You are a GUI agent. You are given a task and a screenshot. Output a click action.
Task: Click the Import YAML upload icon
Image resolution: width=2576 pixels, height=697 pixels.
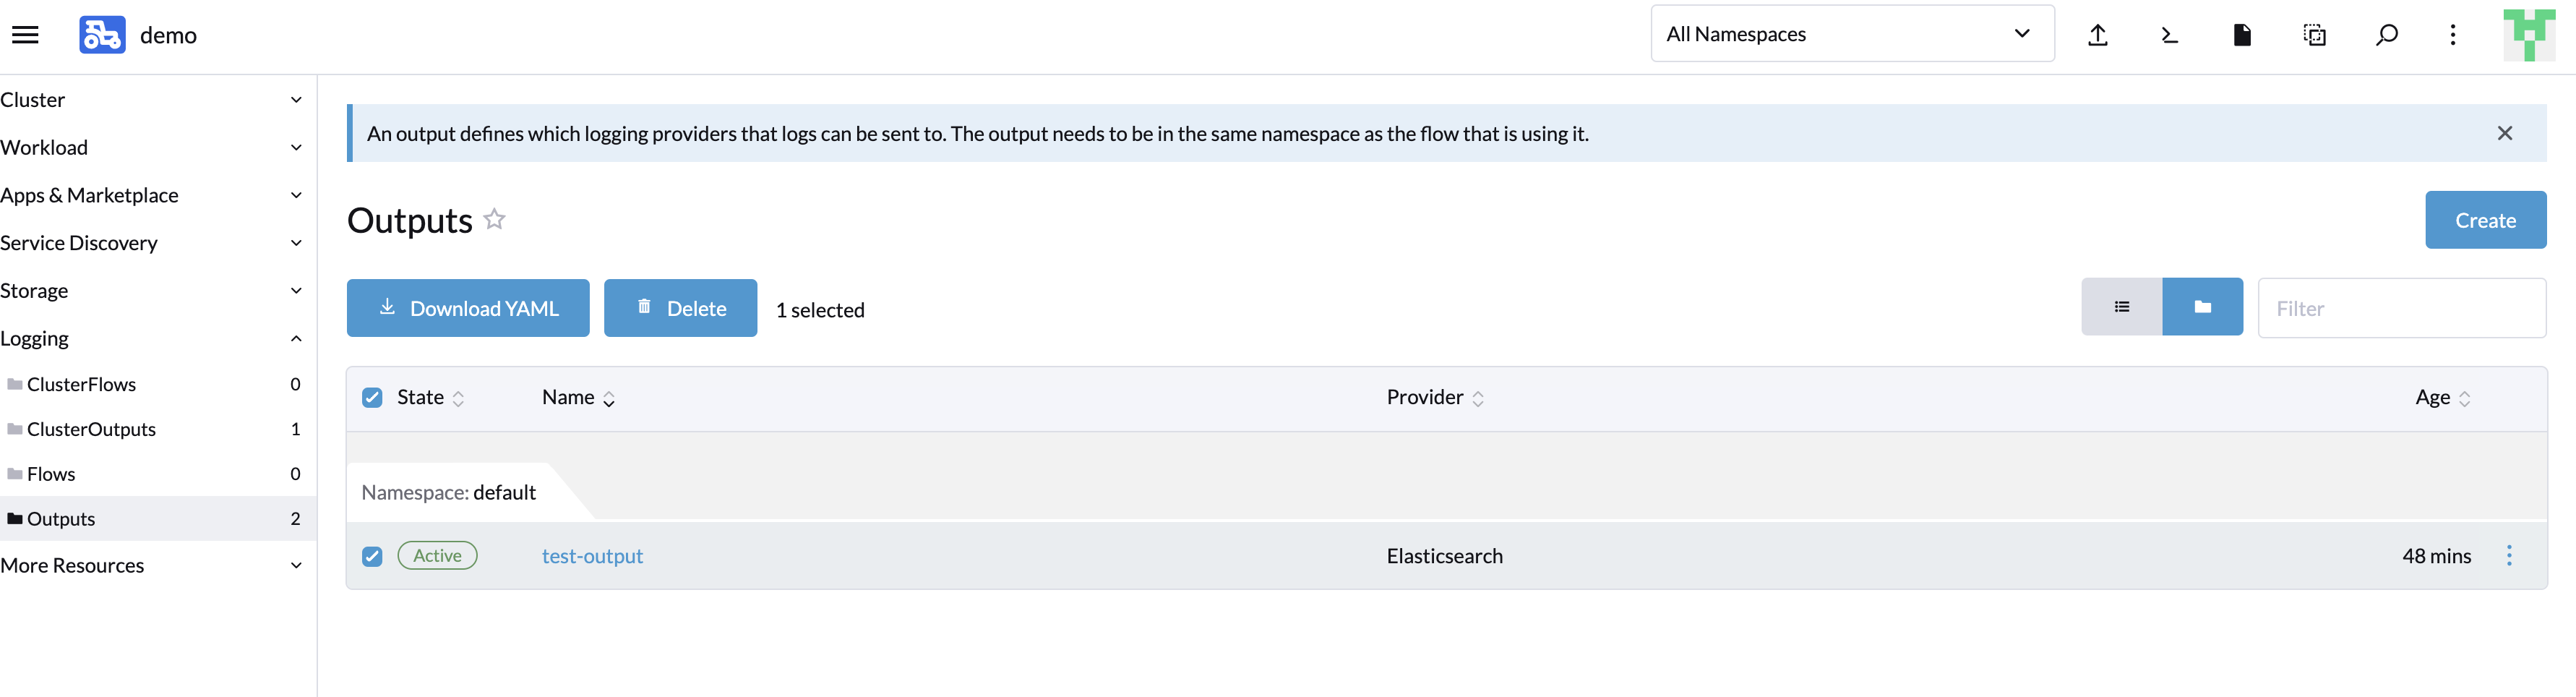(2098, 34)
